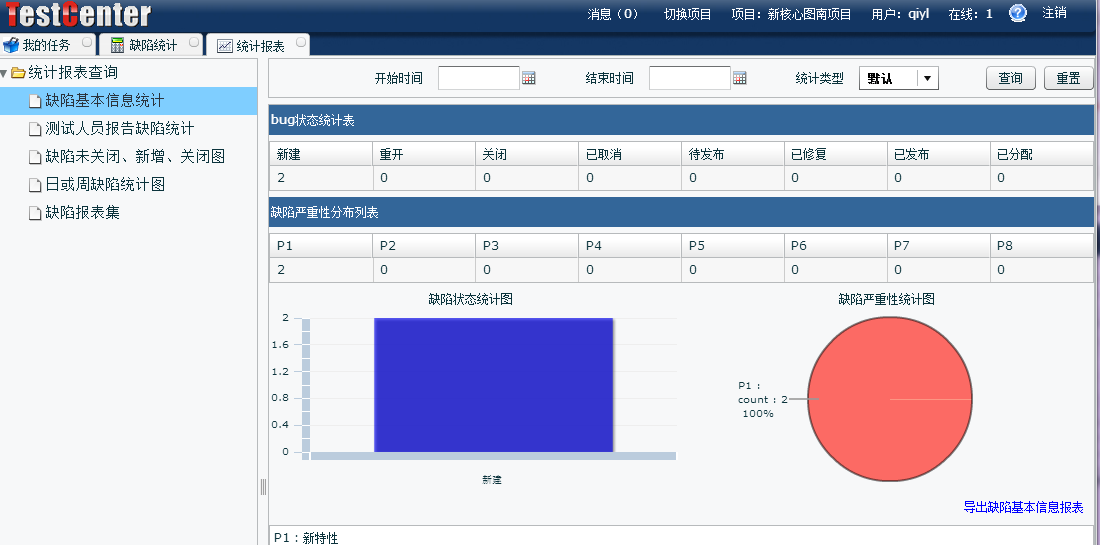Close the 统计报表 tab with its round button

pos(299,43)
